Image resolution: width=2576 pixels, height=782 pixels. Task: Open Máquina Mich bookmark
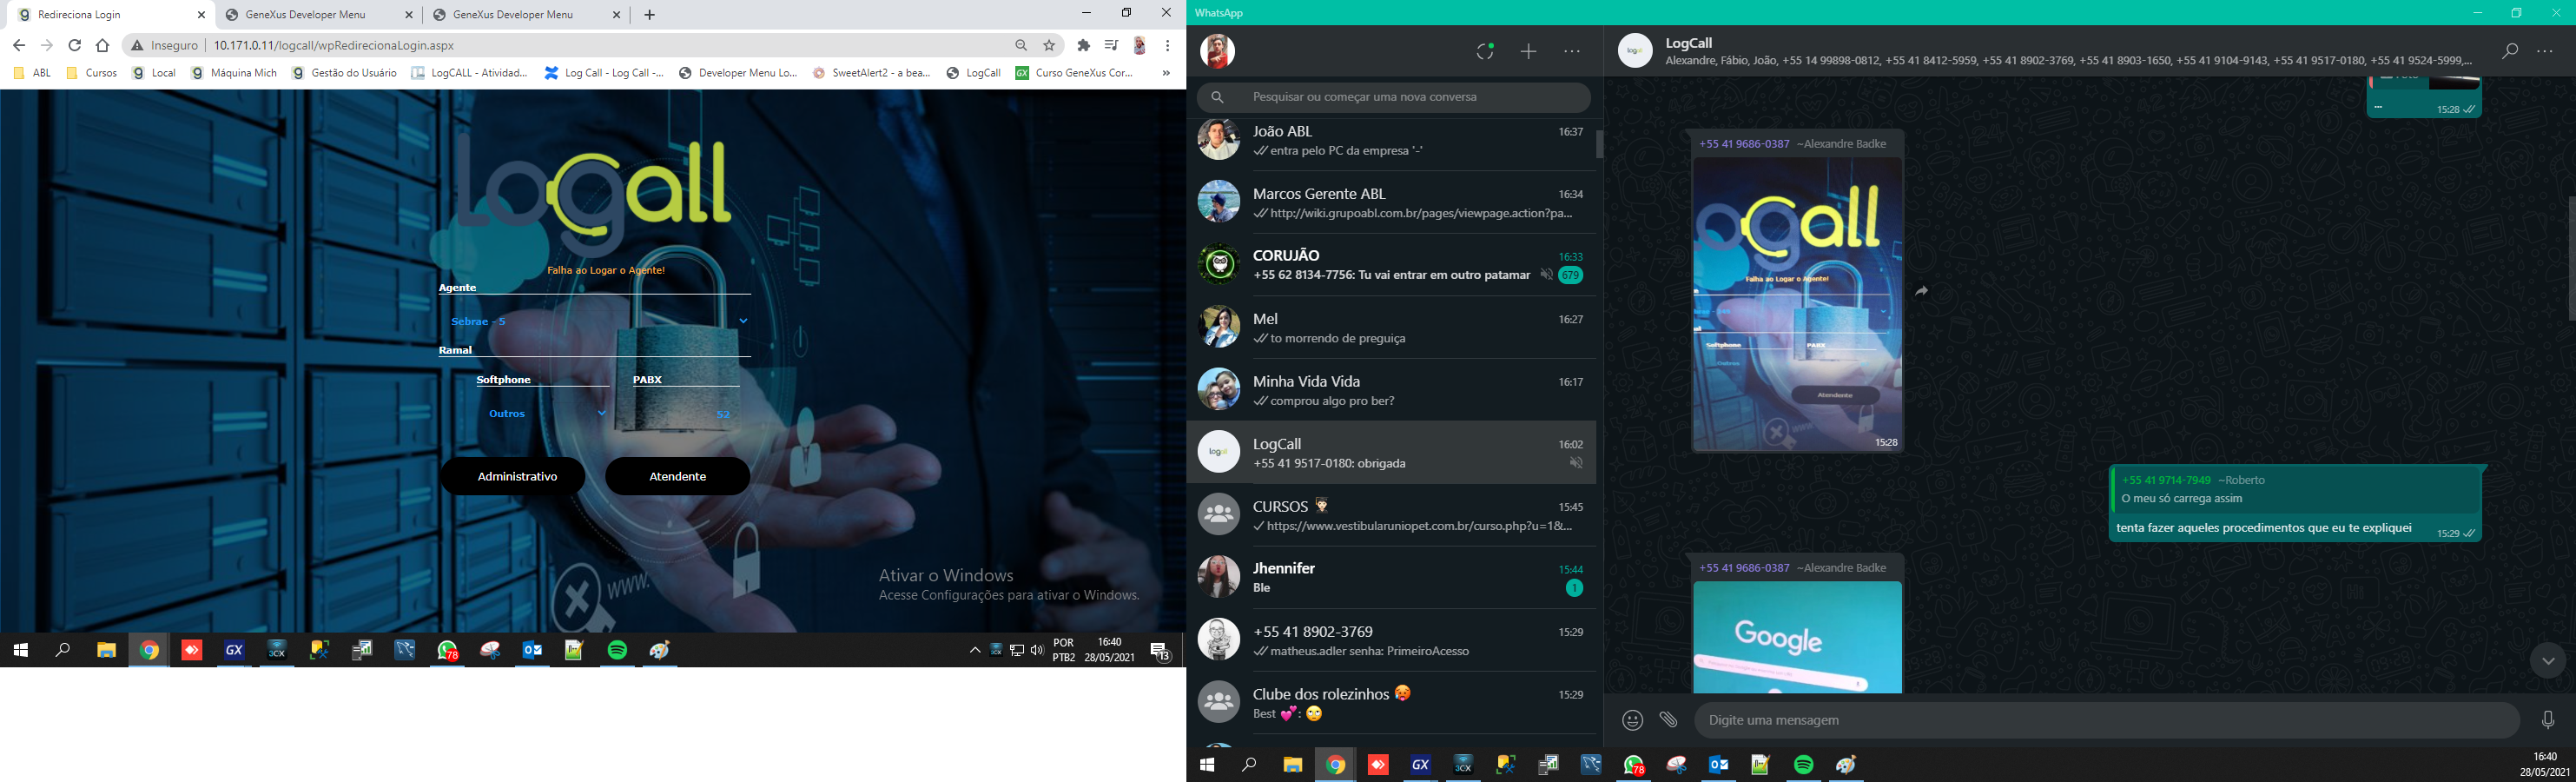(234, 73)
